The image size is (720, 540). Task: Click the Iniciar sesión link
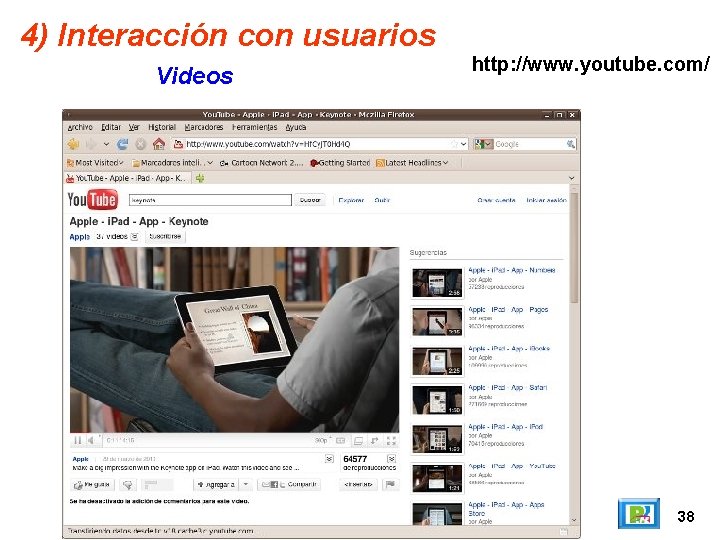pyautogui.click(x=546, y=200)
